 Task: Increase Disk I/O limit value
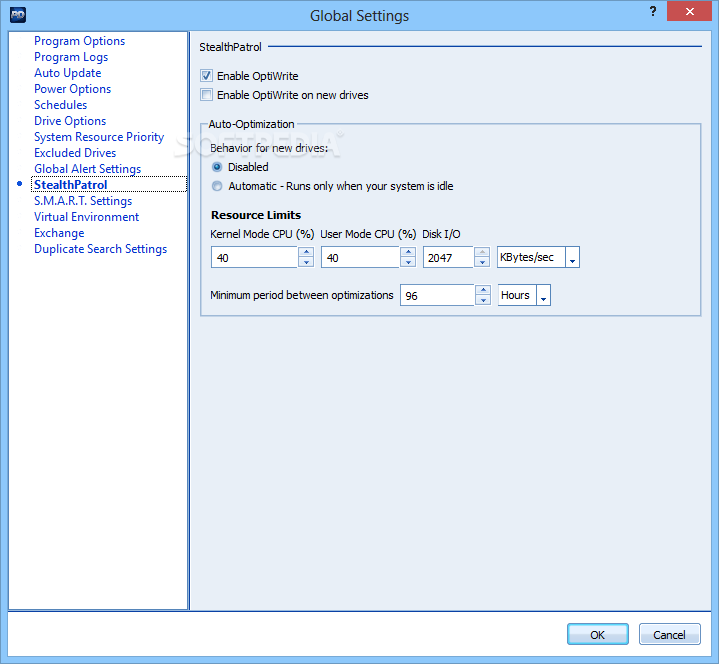pos(482,252)
